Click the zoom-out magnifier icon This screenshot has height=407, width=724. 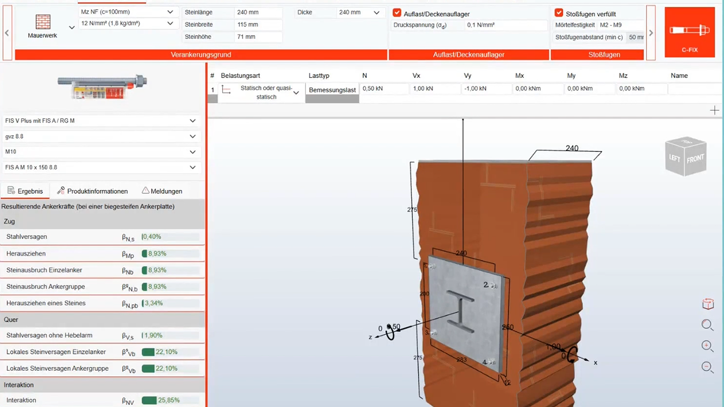tap(707, 367)
